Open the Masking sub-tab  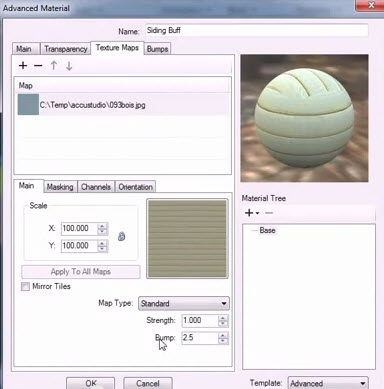point(60,187)
